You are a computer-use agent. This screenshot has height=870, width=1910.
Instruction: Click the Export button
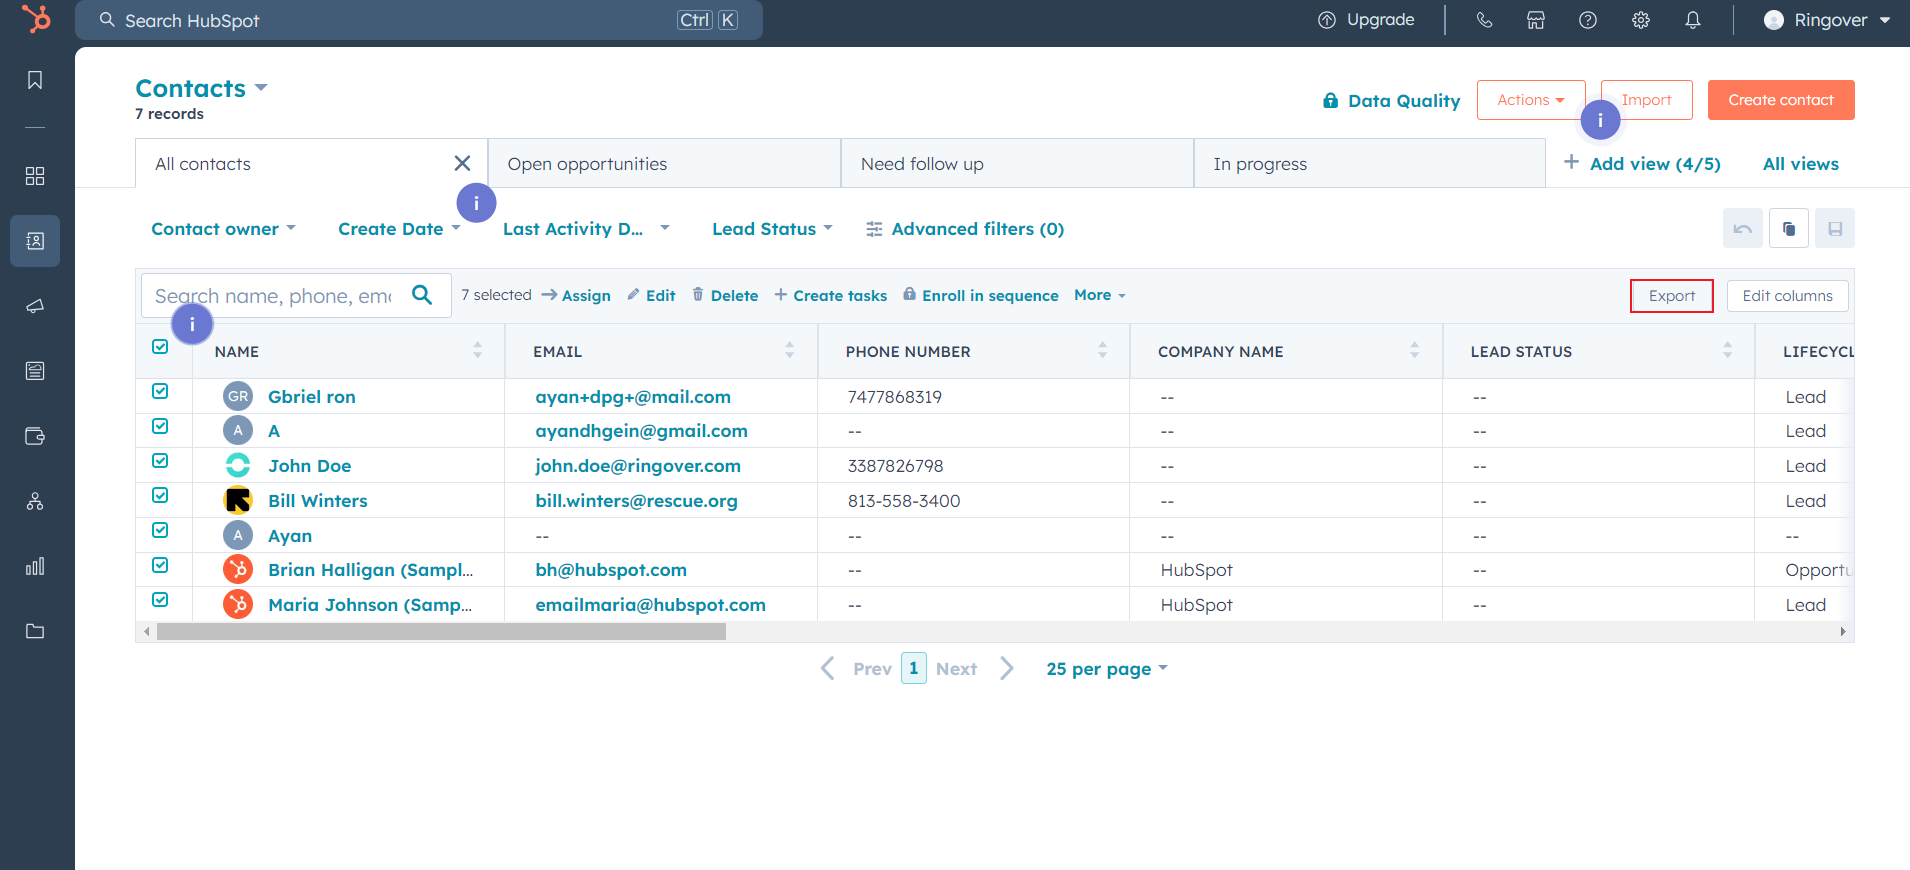(x=1672, y=296)
